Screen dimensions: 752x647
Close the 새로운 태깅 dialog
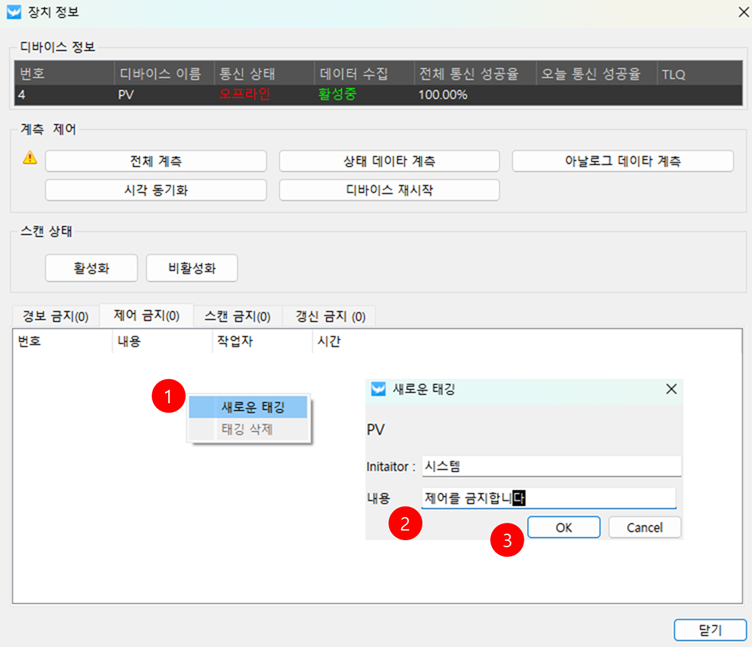pyautogui.click(x=671, y=390)
